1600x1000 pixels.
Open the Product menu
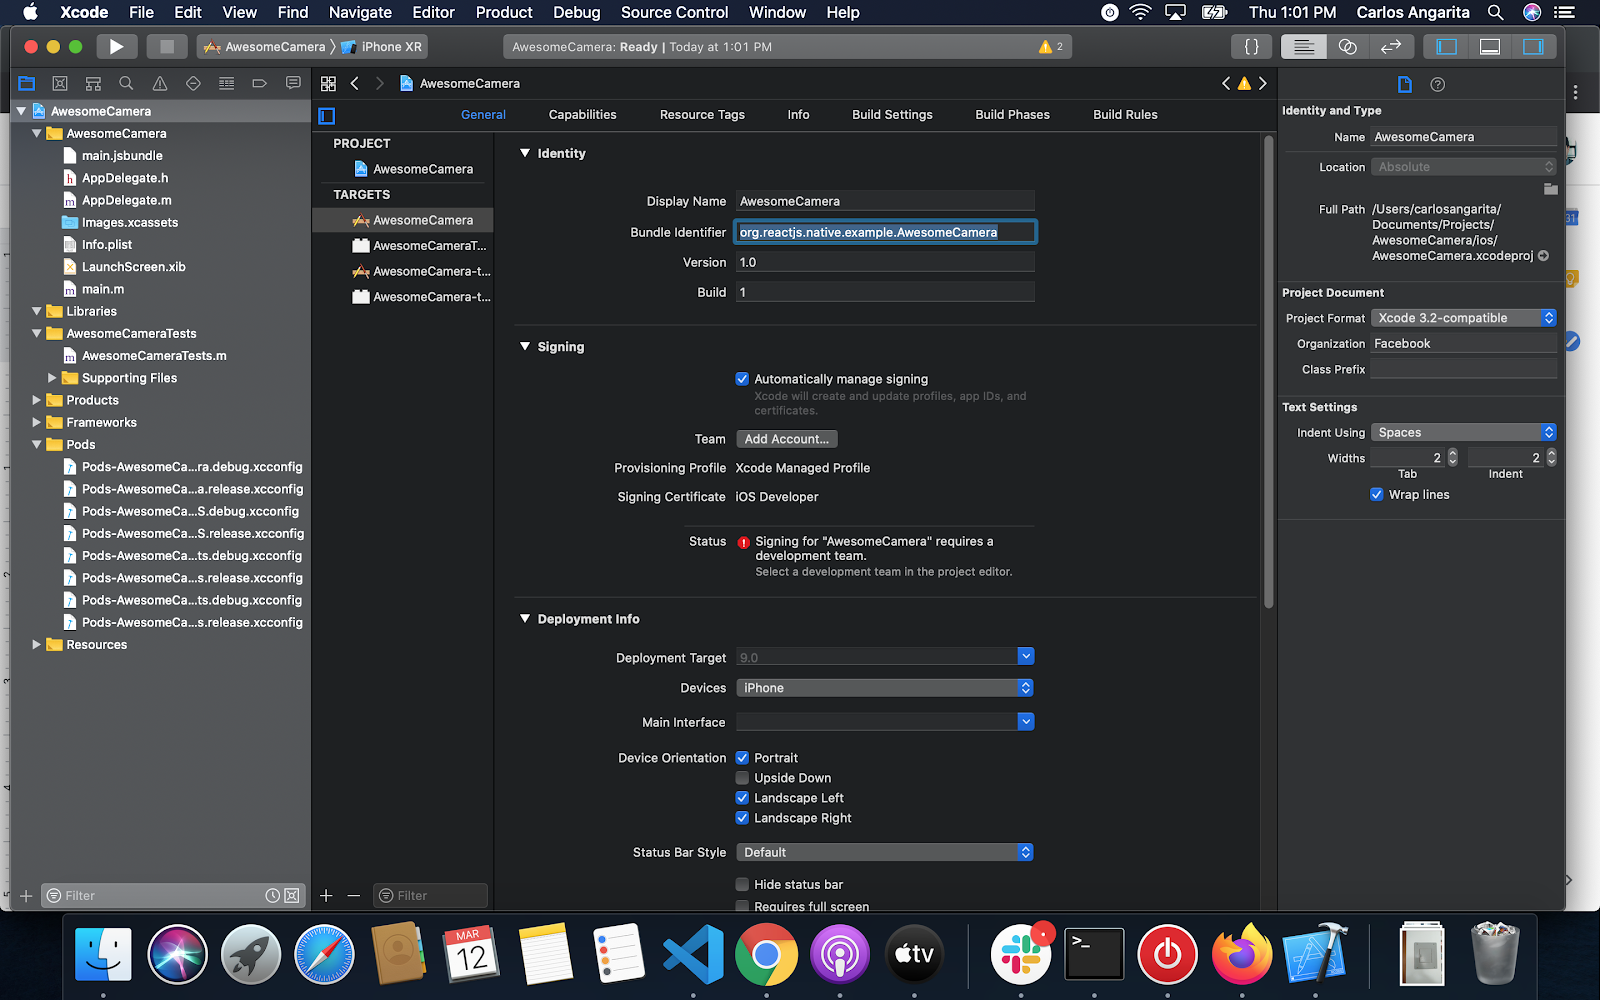click(504, 13)
